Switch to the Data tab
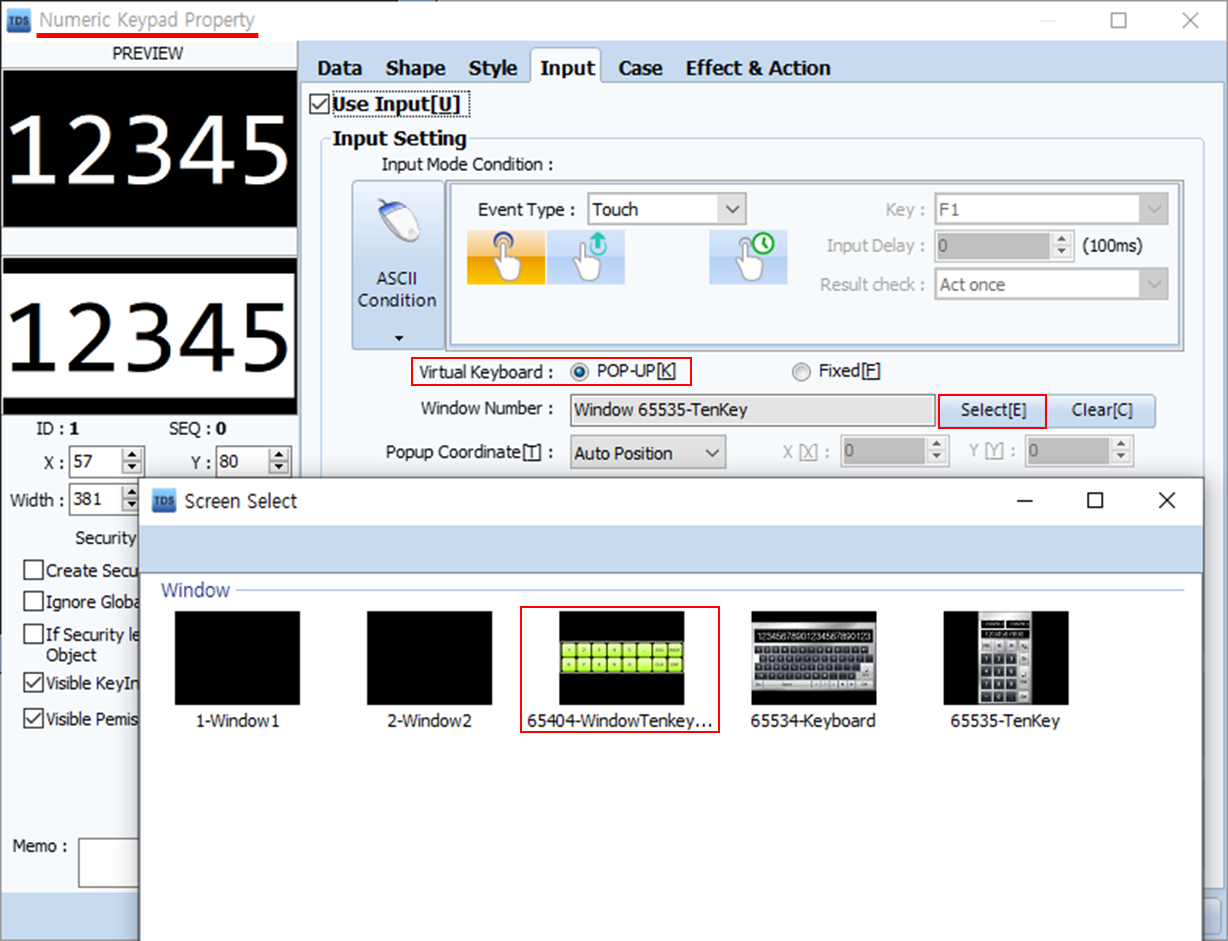The width and height of the screenshot is (1228, 941). click(x=339, y=68)
